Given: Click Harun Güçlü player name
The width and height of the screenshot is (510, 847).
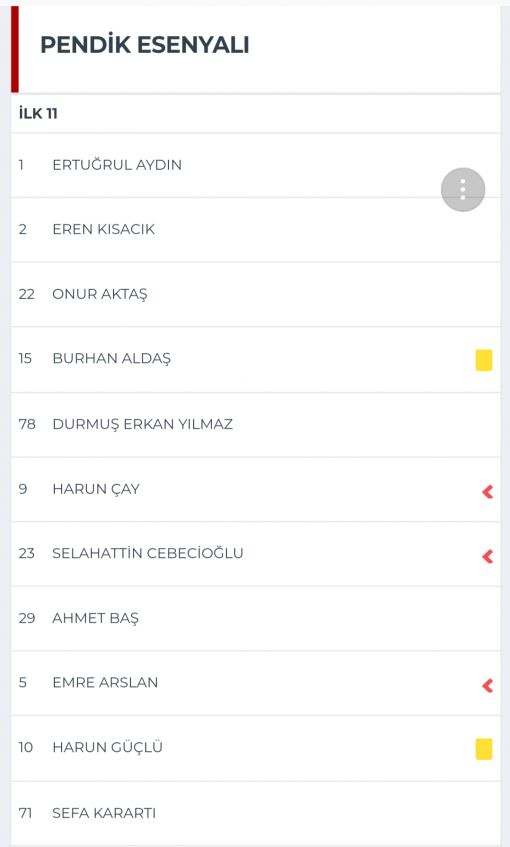Looking at the screenshot, I should click(x=108, y=747).
